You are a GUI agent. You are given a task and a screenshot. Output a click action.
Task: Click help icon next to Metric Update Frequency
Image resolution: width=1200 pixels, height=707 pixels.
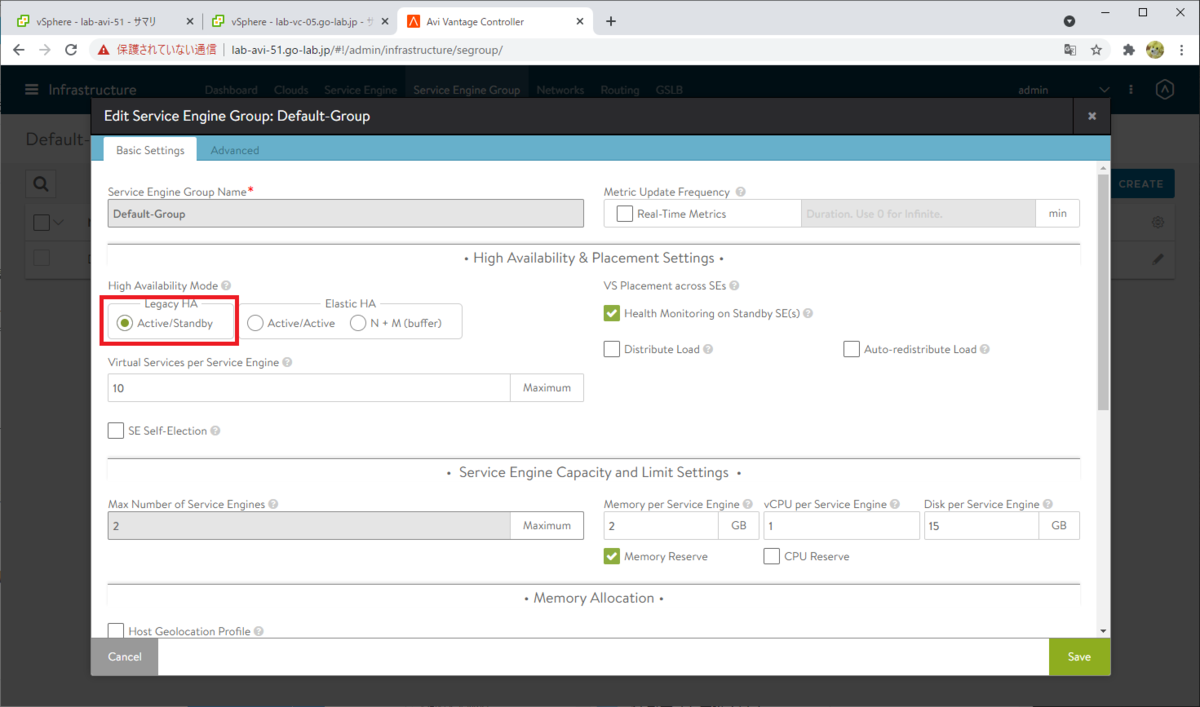click(x=741, y=192)
